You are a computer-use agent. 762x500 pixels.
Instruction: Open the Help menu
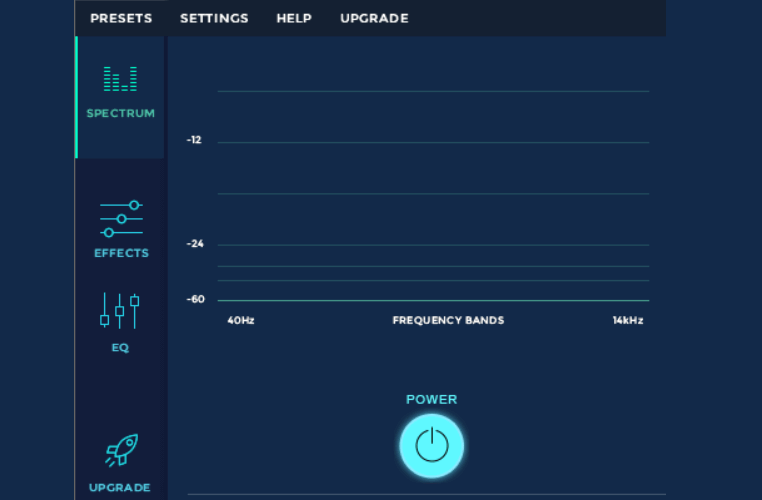point(294,18)
